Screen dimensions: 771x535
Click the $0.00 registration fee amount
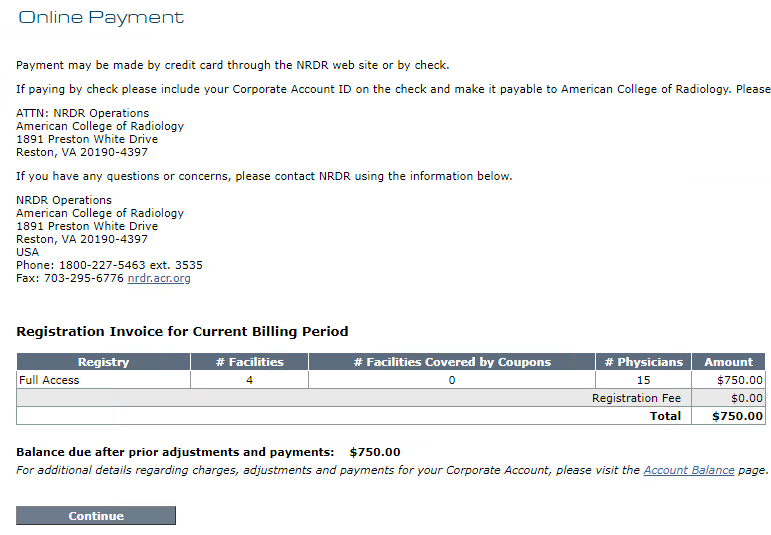747,398
